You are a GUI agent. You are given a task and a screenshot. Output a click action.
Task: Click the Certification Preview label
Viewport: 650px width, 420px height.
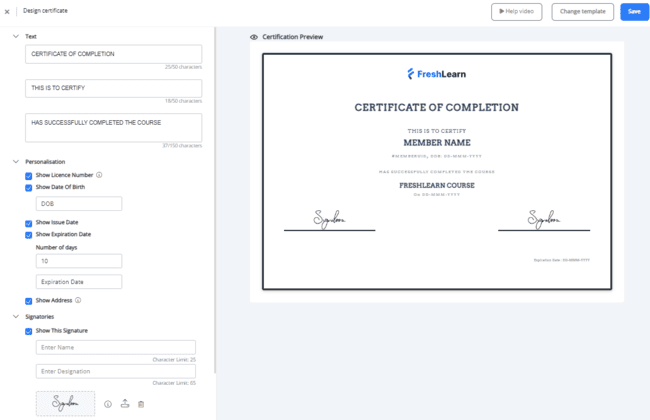[x=293, y=37]
